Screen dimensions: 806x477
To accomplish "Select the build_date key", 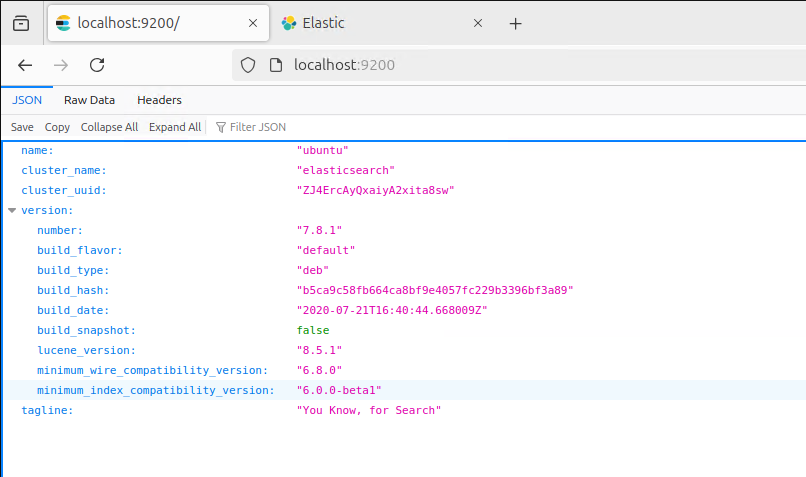I will (x=73, y=311).
